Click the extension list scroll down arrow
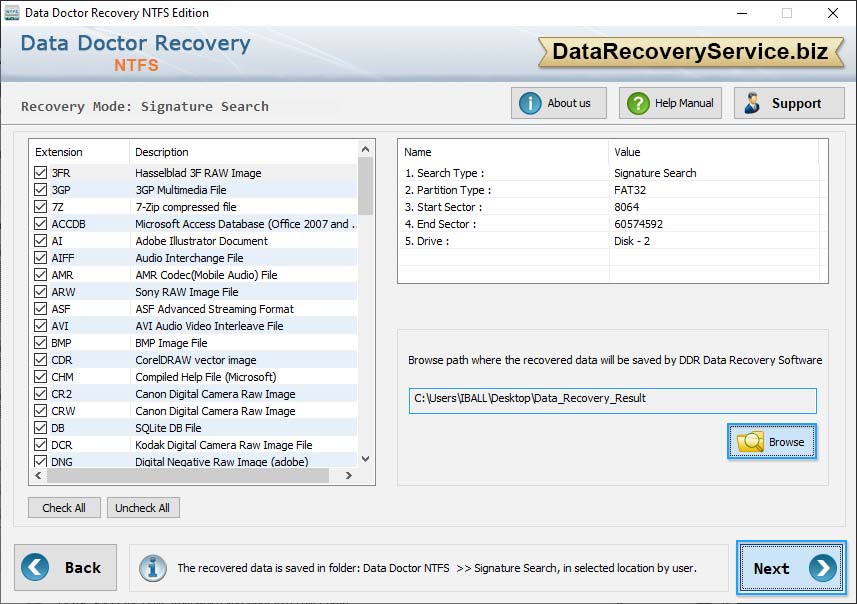Screen dimensions: 857x604 [x=366, y=459]
